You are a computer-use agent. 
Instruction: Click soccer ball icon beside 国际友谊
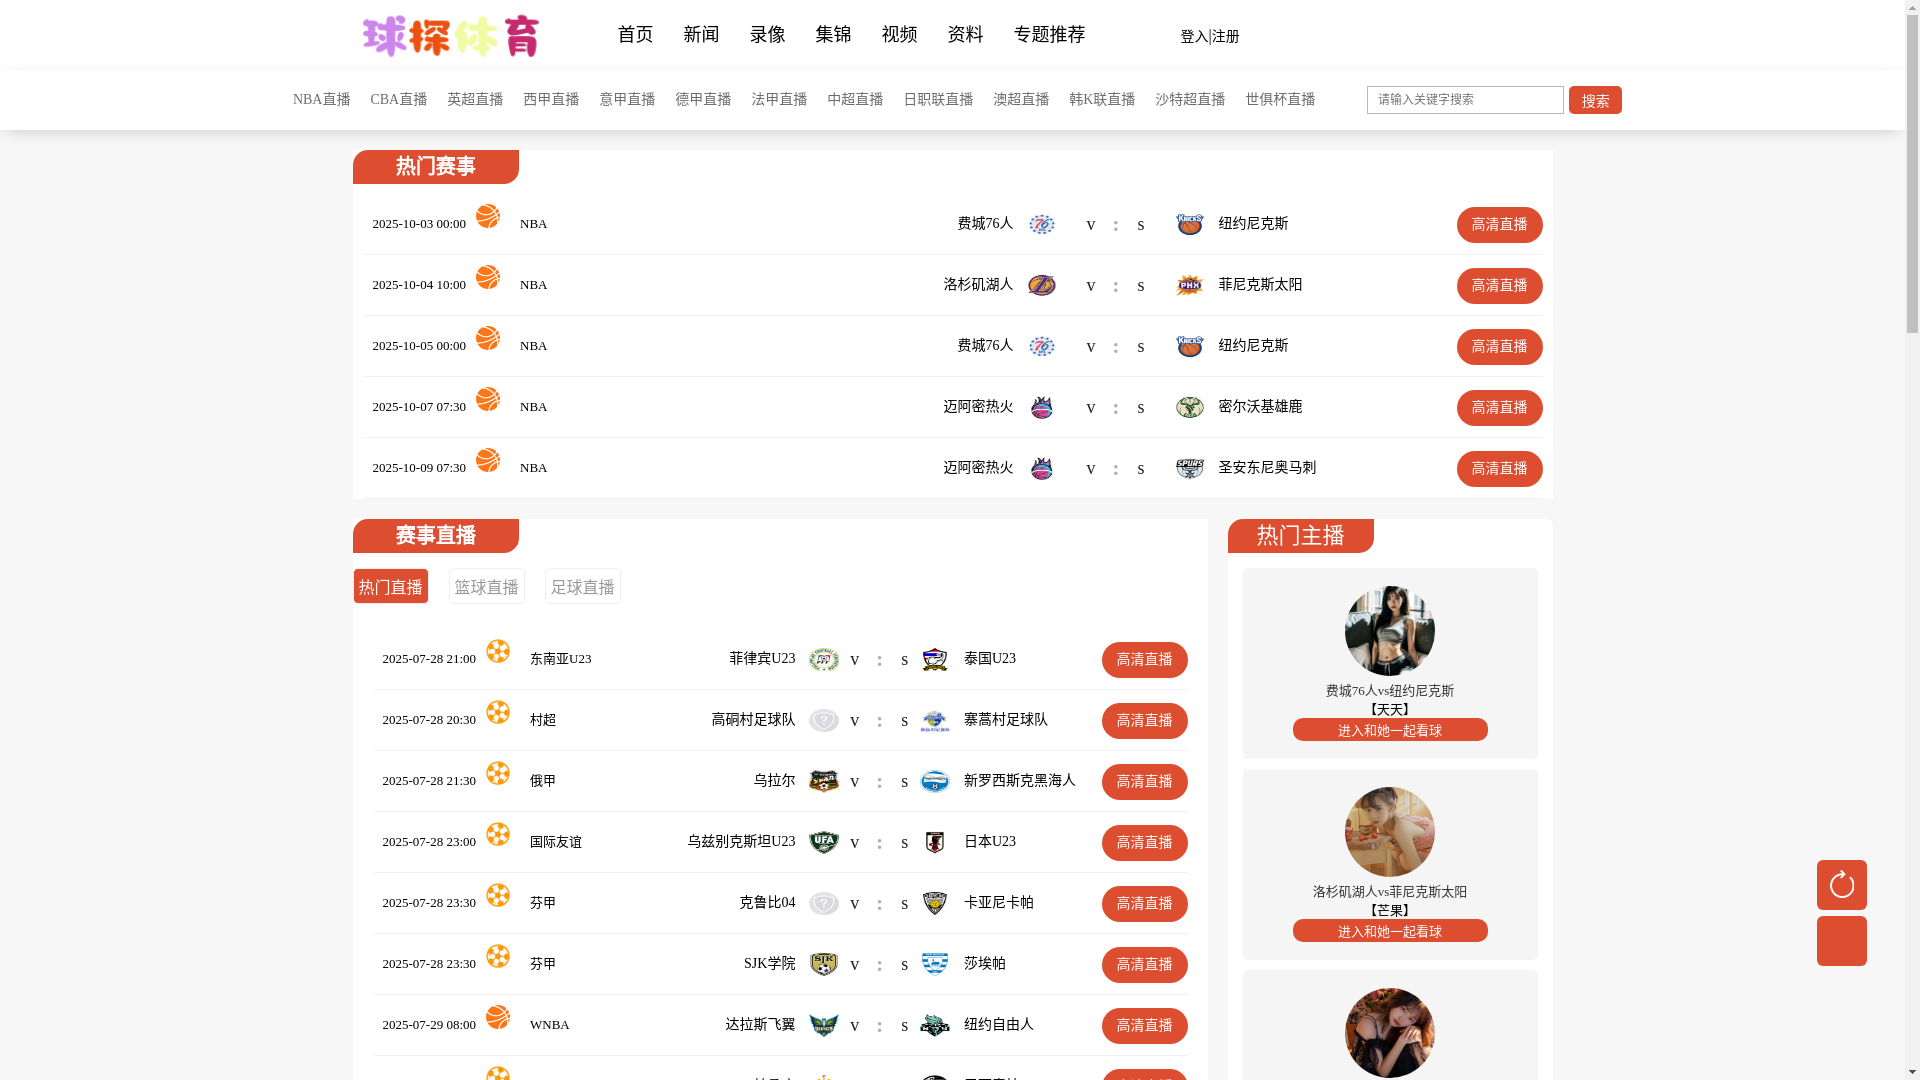pyautogui.click(x=498, y=834)
